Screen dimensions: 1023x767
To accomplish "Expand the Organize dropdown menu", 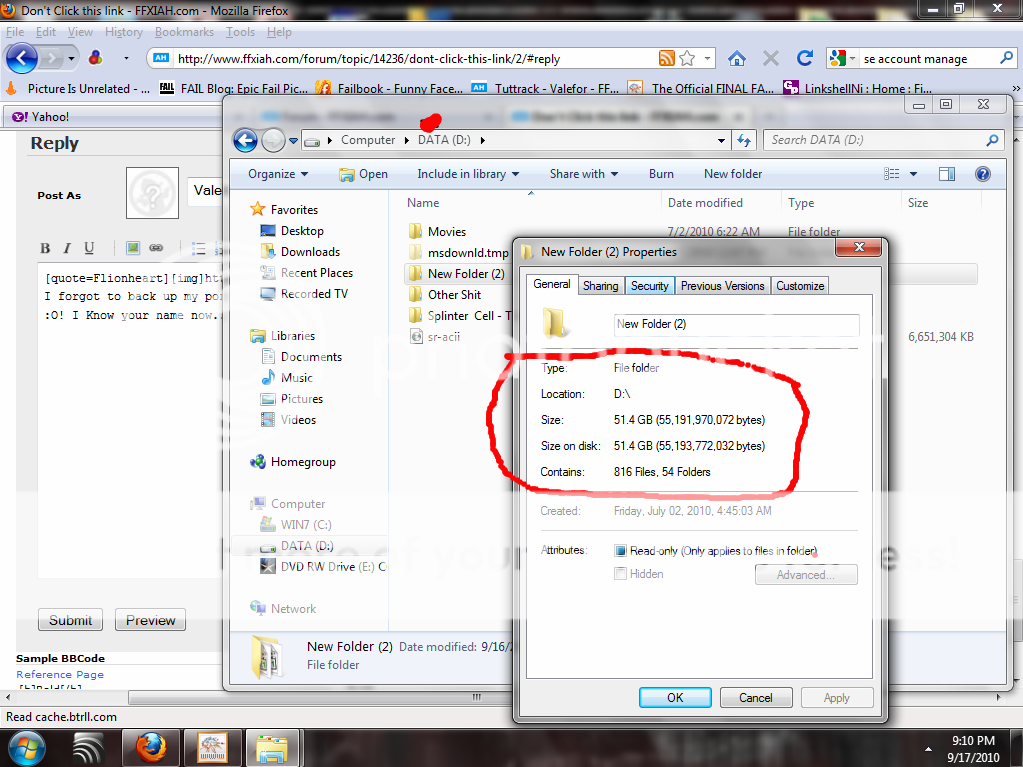I will (x=278, y=174).
